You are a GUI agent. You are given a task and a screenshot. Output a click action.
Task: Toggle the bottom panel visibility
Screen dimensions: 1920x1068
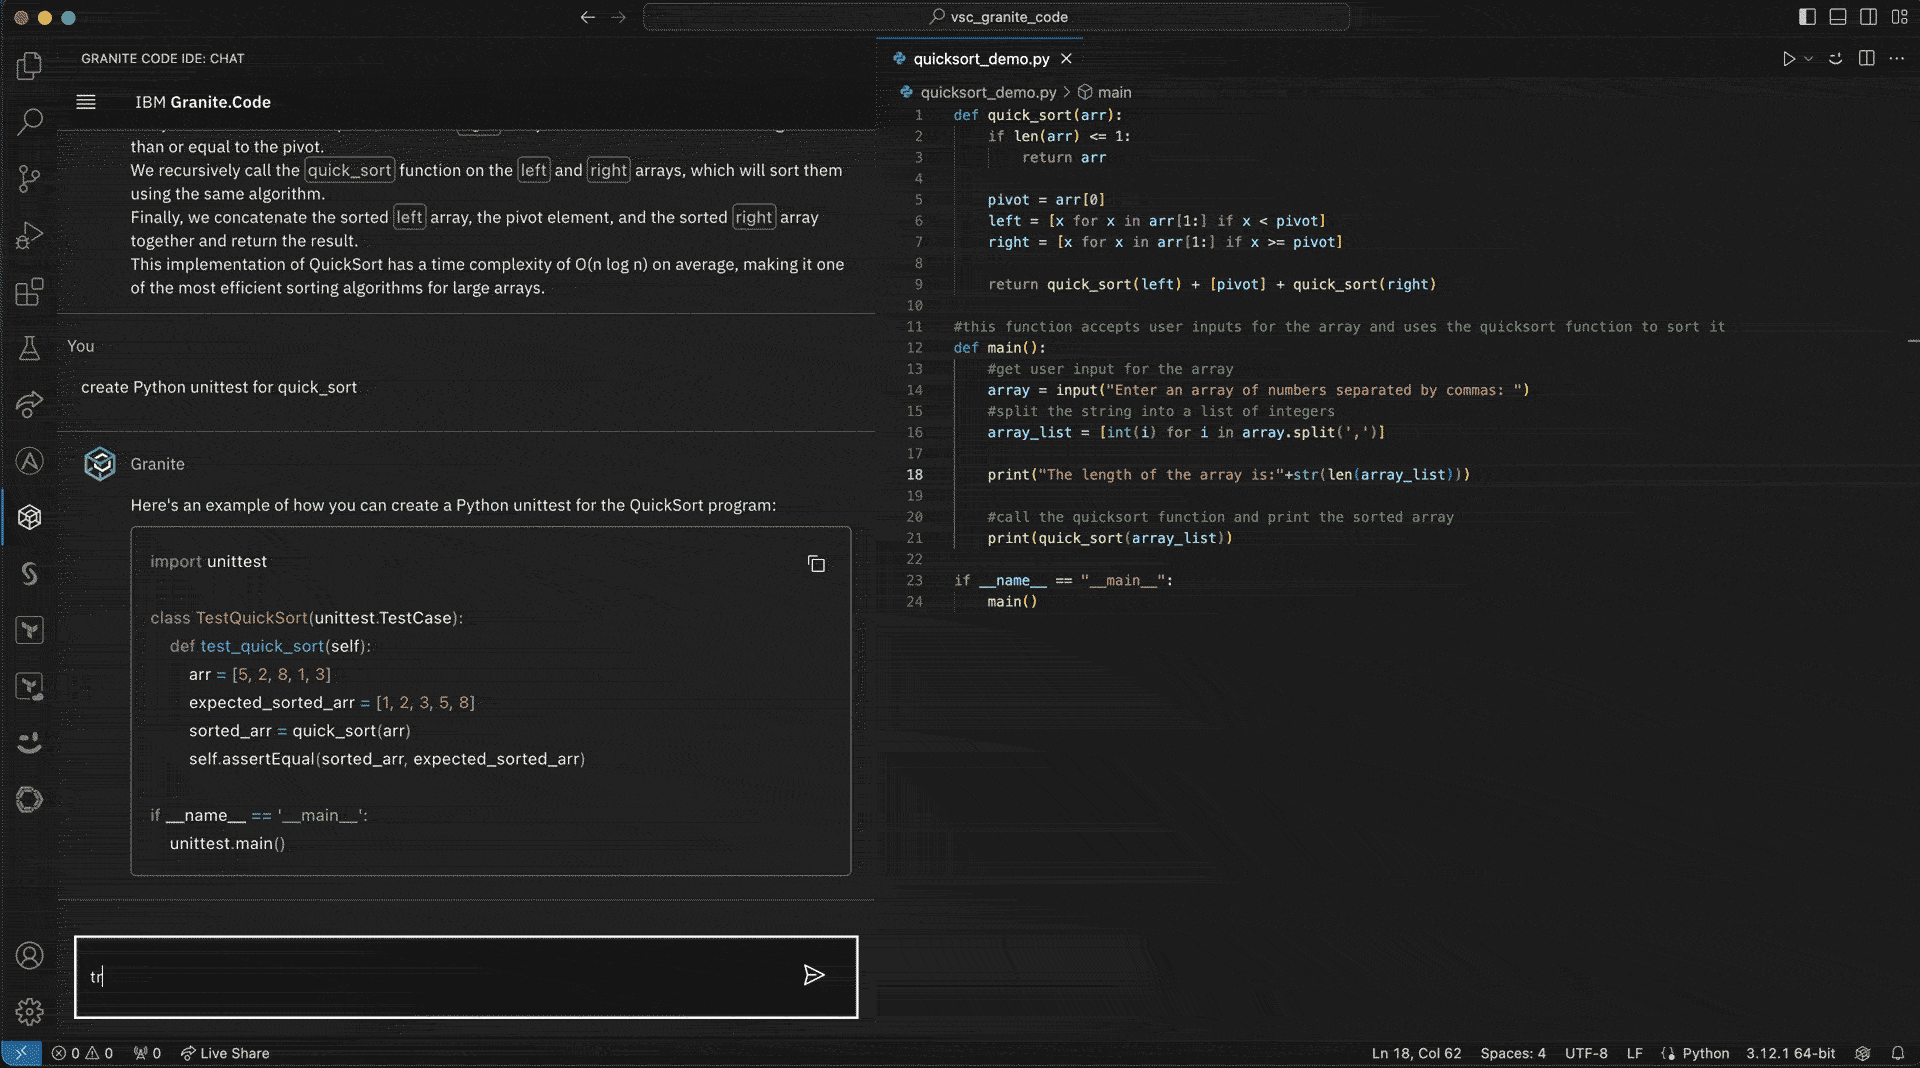1837,16
